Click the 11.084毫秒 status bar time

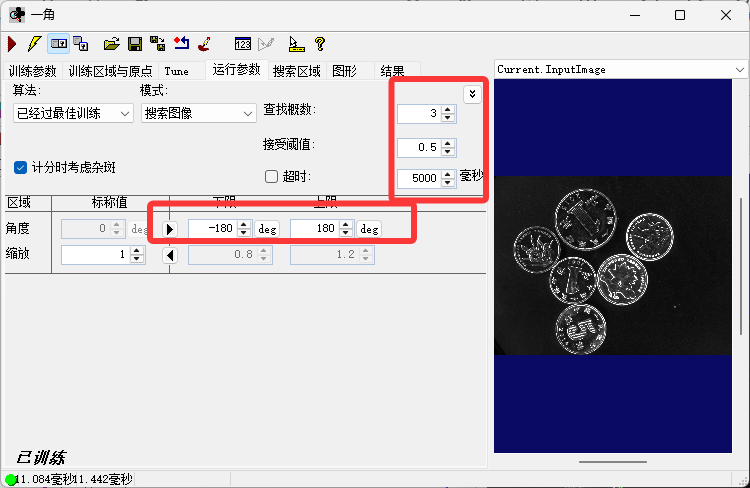point(44,479)
